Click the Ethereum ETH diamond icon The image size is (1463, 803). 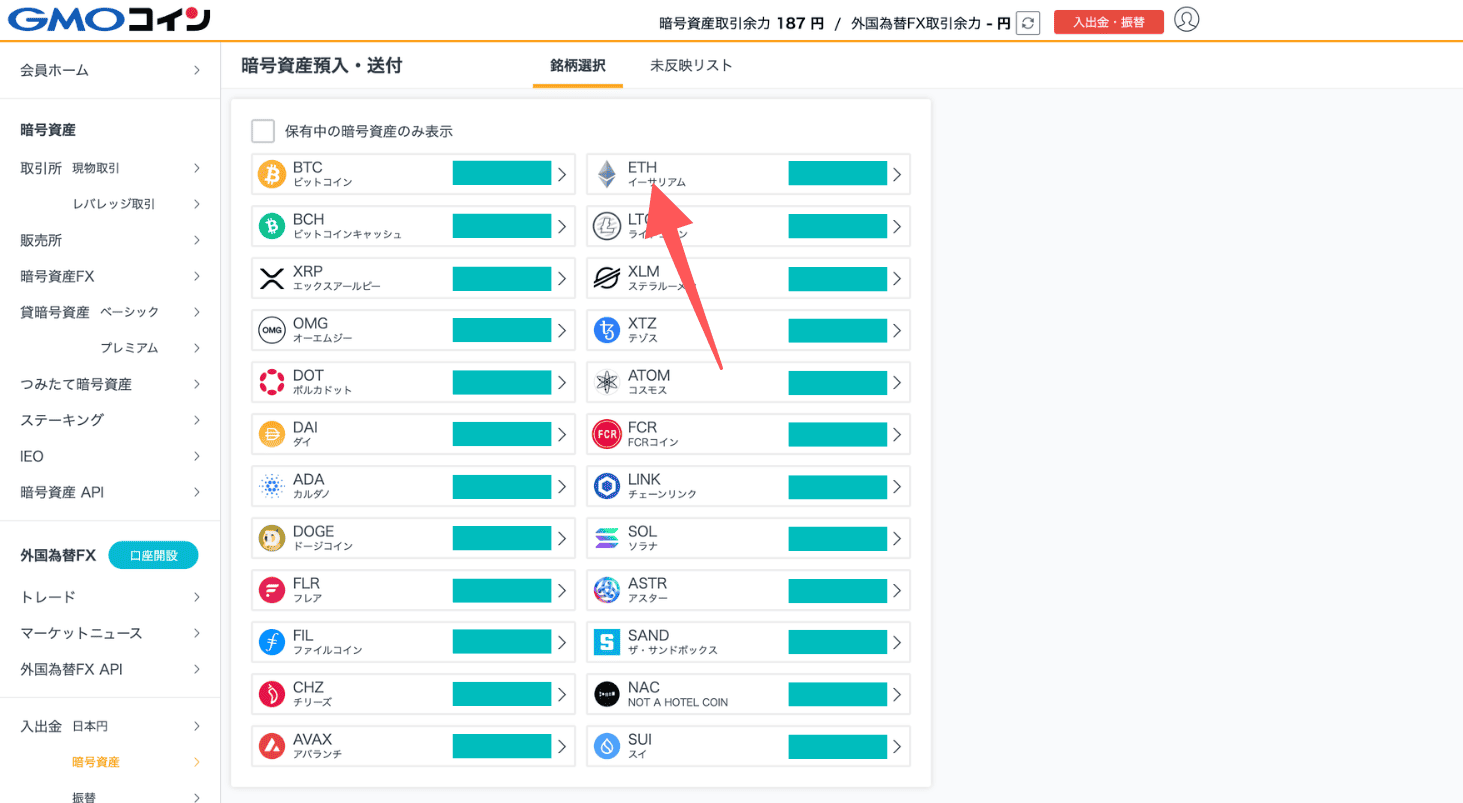[607, 174]
